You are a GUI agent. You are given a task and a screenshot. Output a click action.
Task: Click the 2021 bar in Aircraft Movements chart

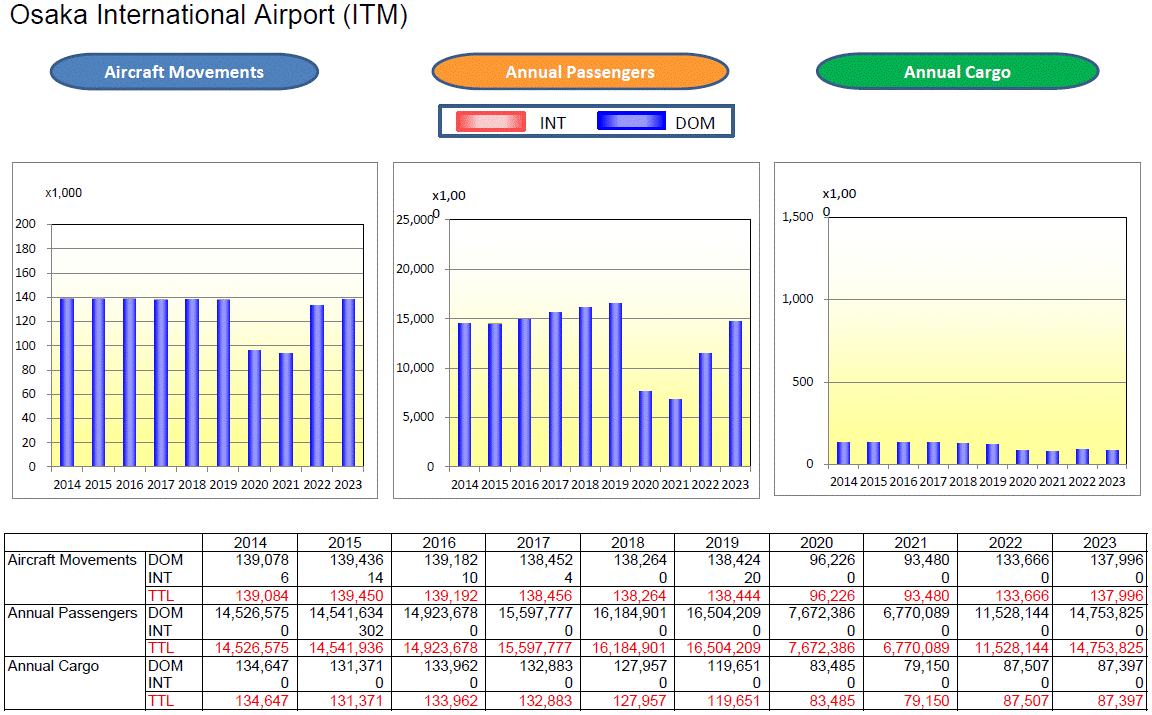coord(286,410)
